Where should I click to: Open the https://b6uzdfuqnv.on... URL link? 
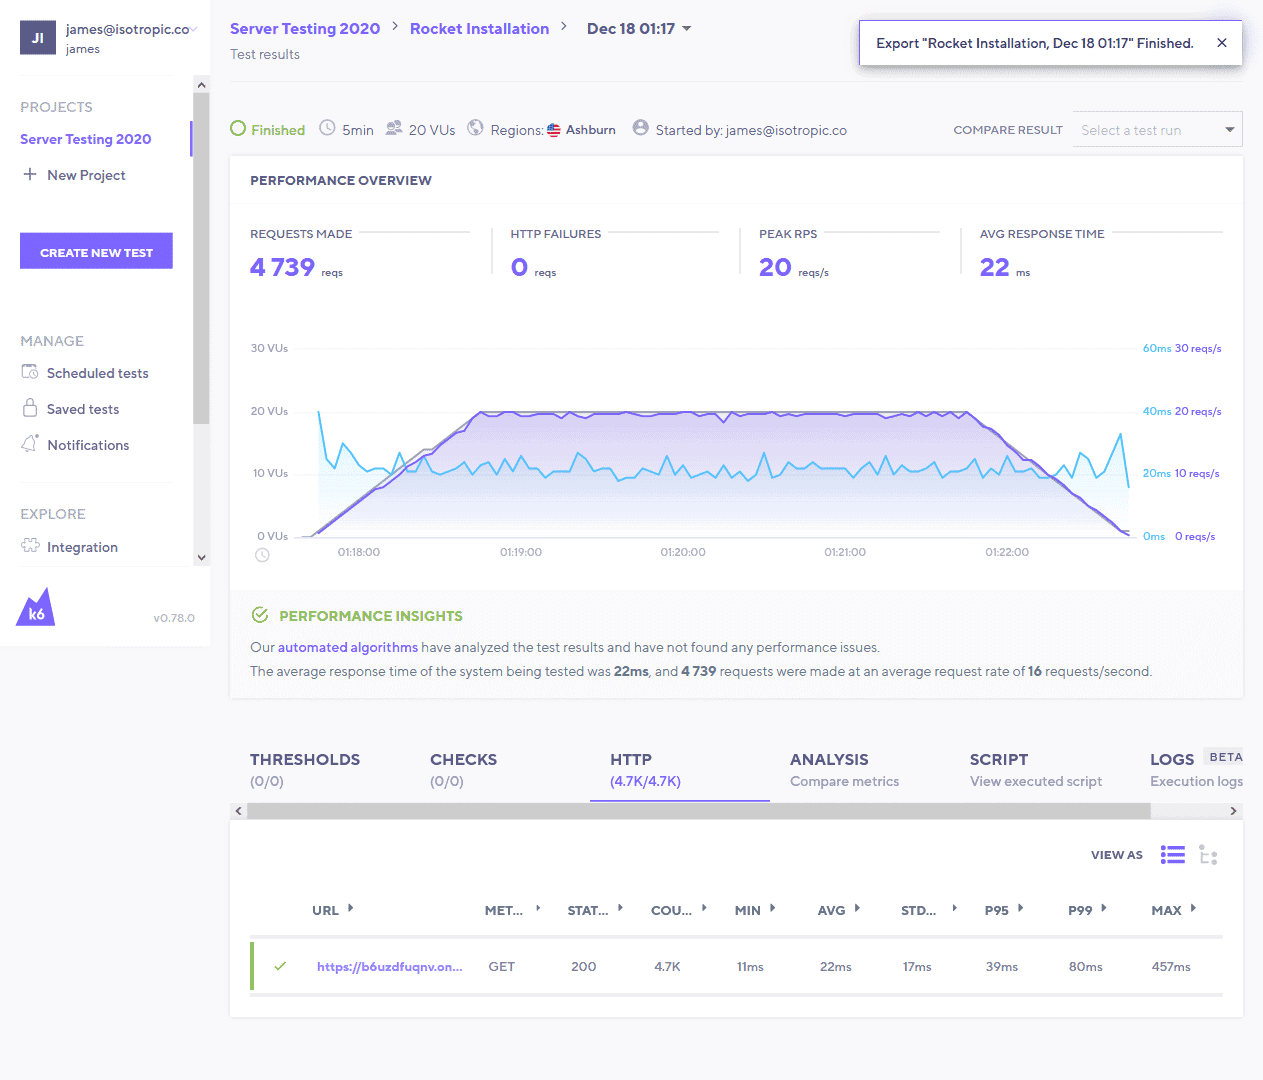(390, 967)
